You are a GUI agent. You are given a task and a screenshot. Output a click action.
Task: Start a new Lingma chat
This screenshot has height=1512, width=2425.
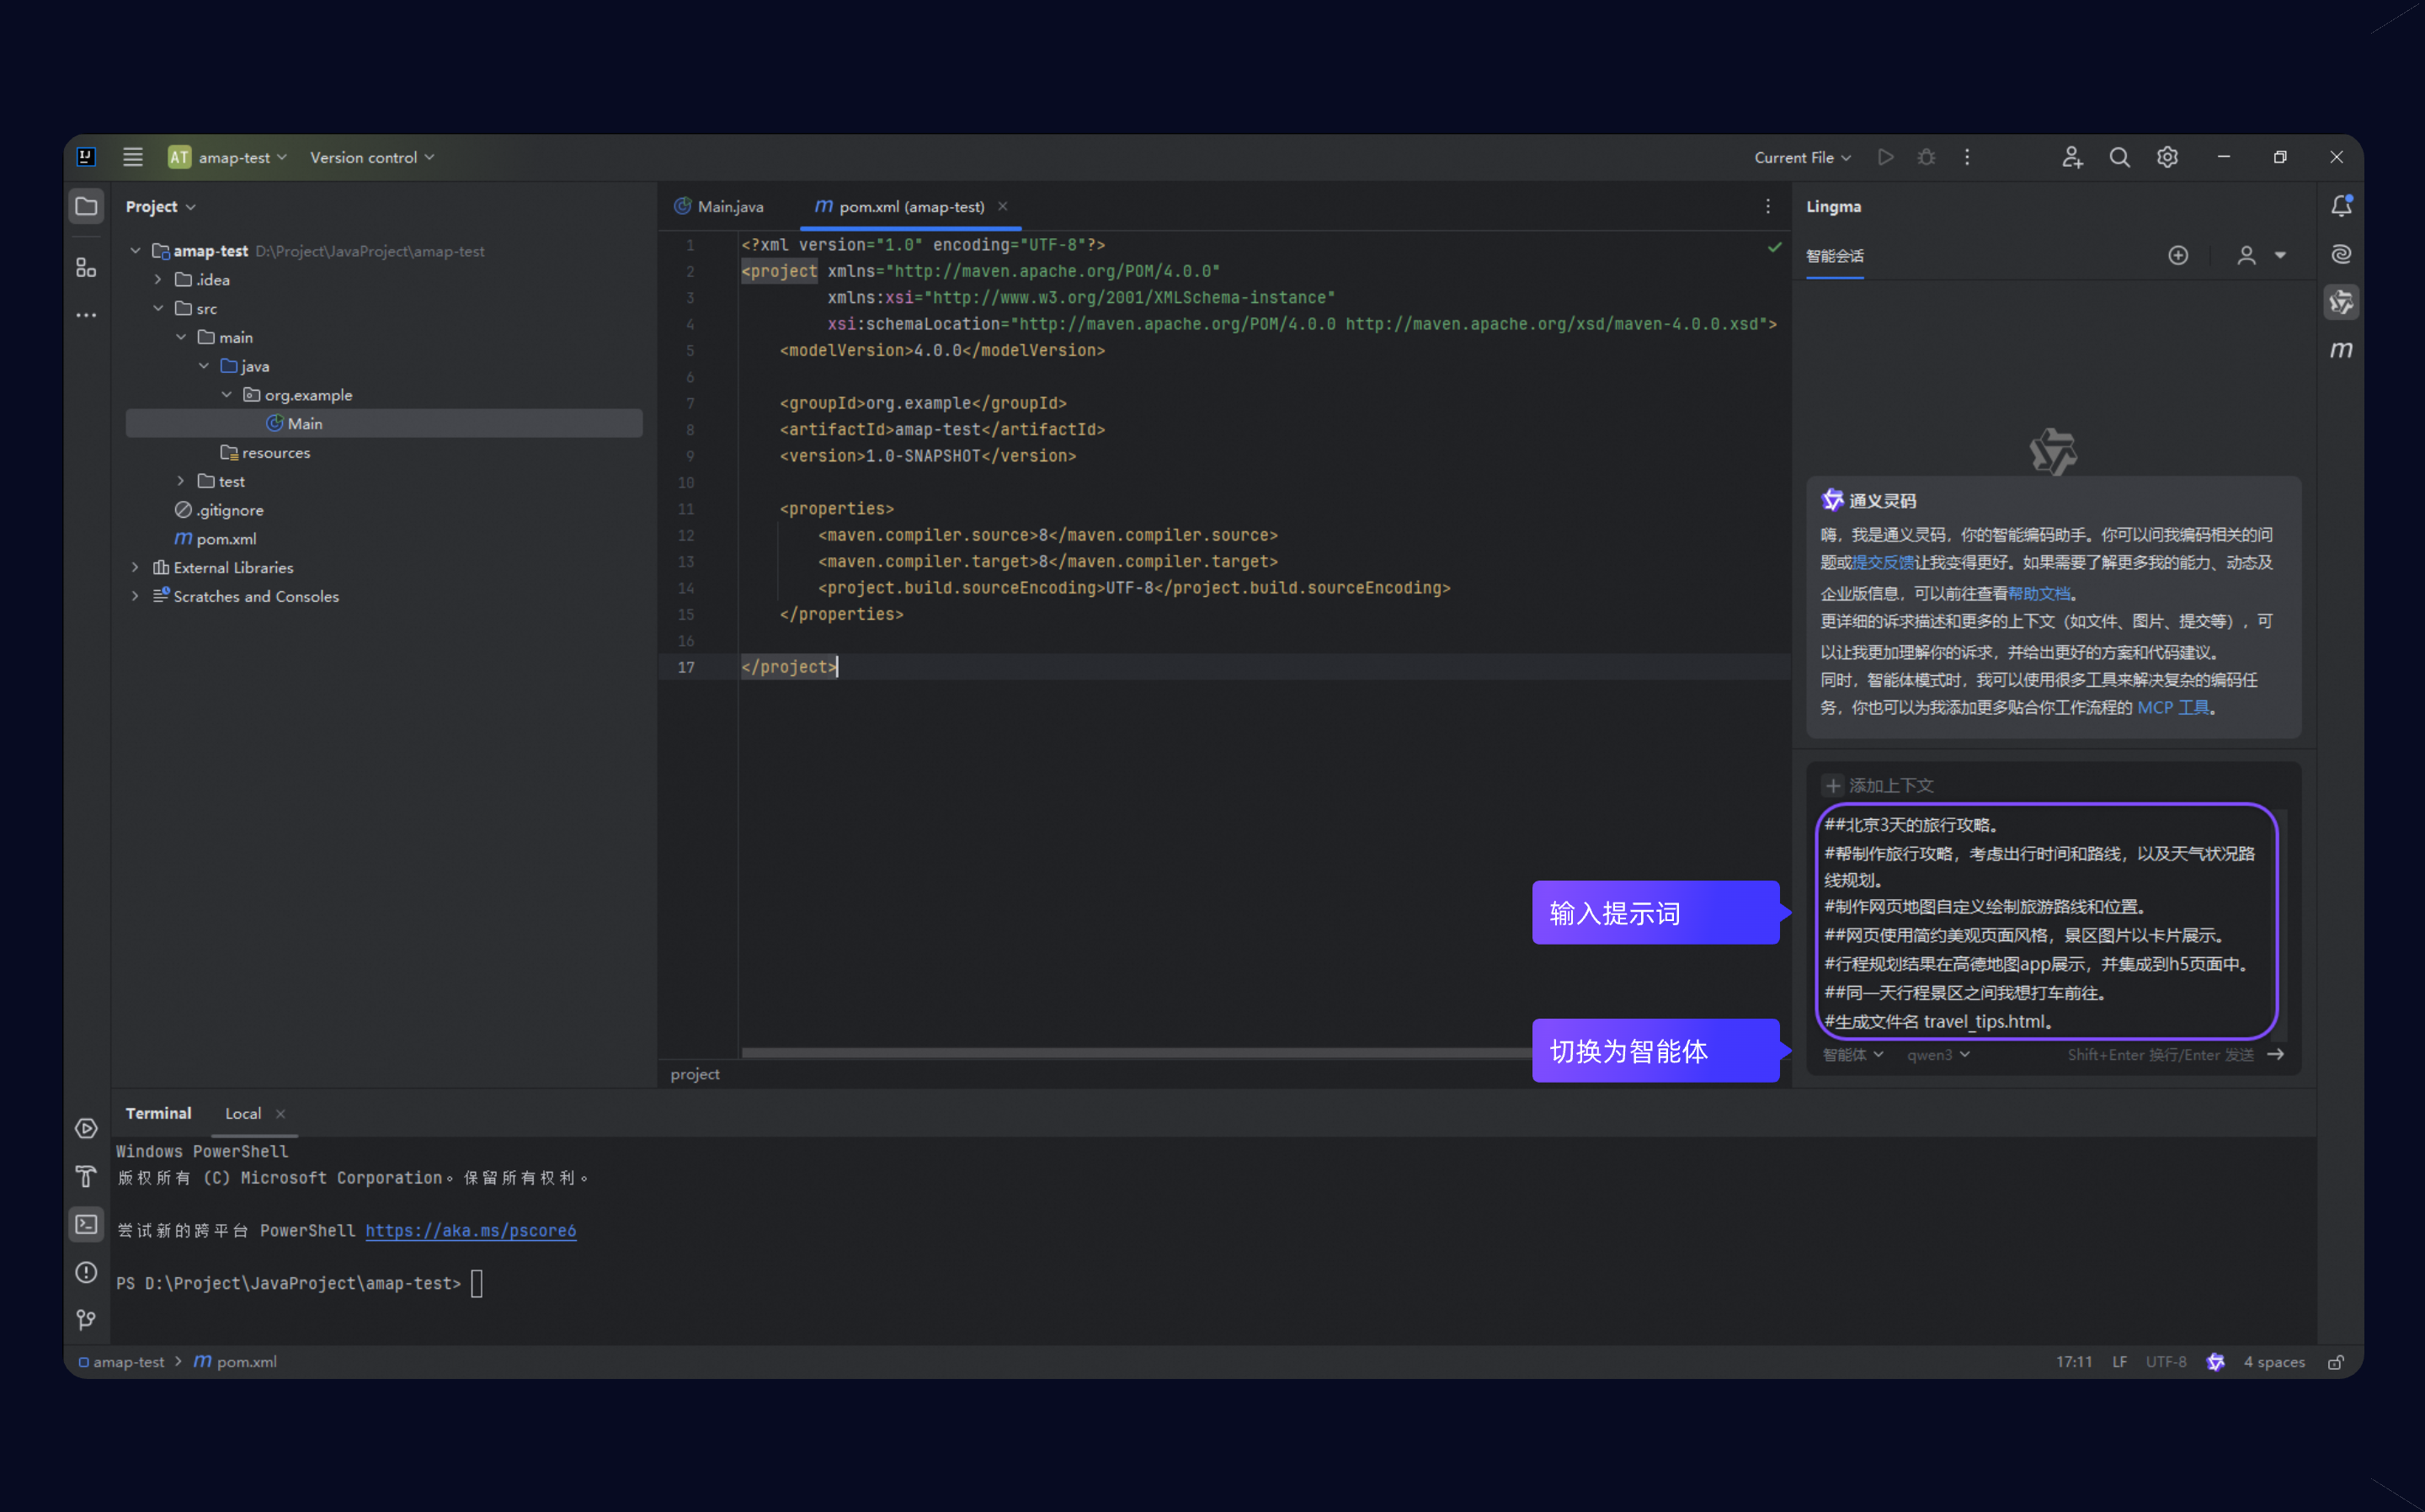coord(2178,255)
